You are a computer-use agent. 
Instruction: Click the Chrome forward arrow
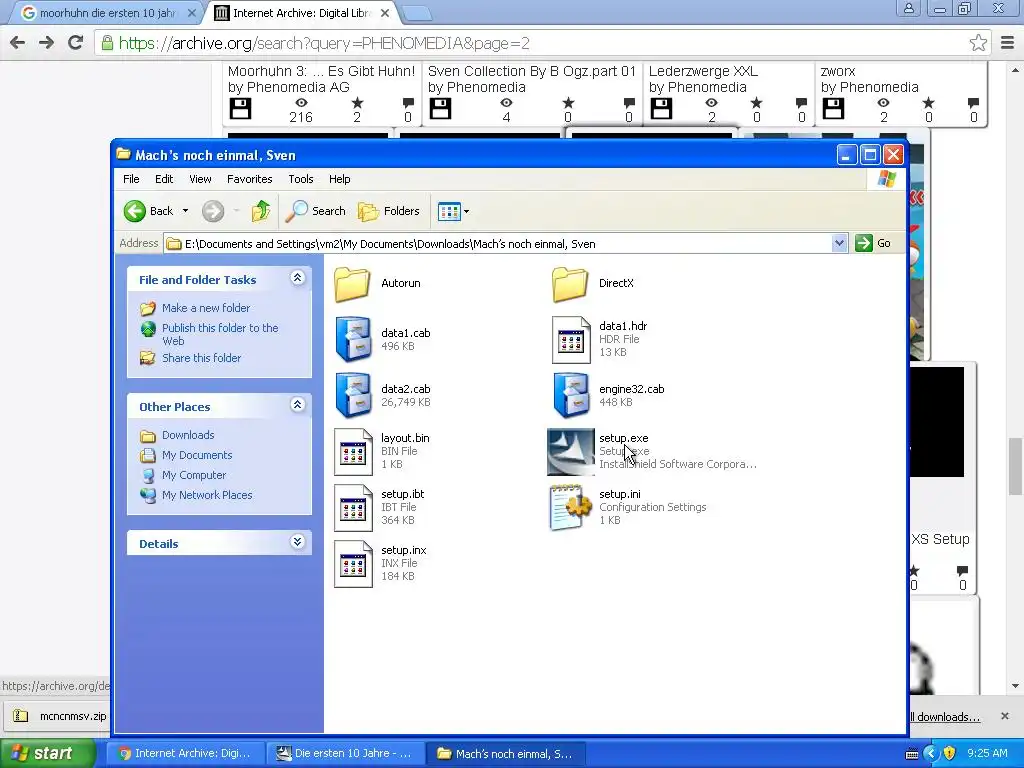pyautogui.click(x=46, y=43)
